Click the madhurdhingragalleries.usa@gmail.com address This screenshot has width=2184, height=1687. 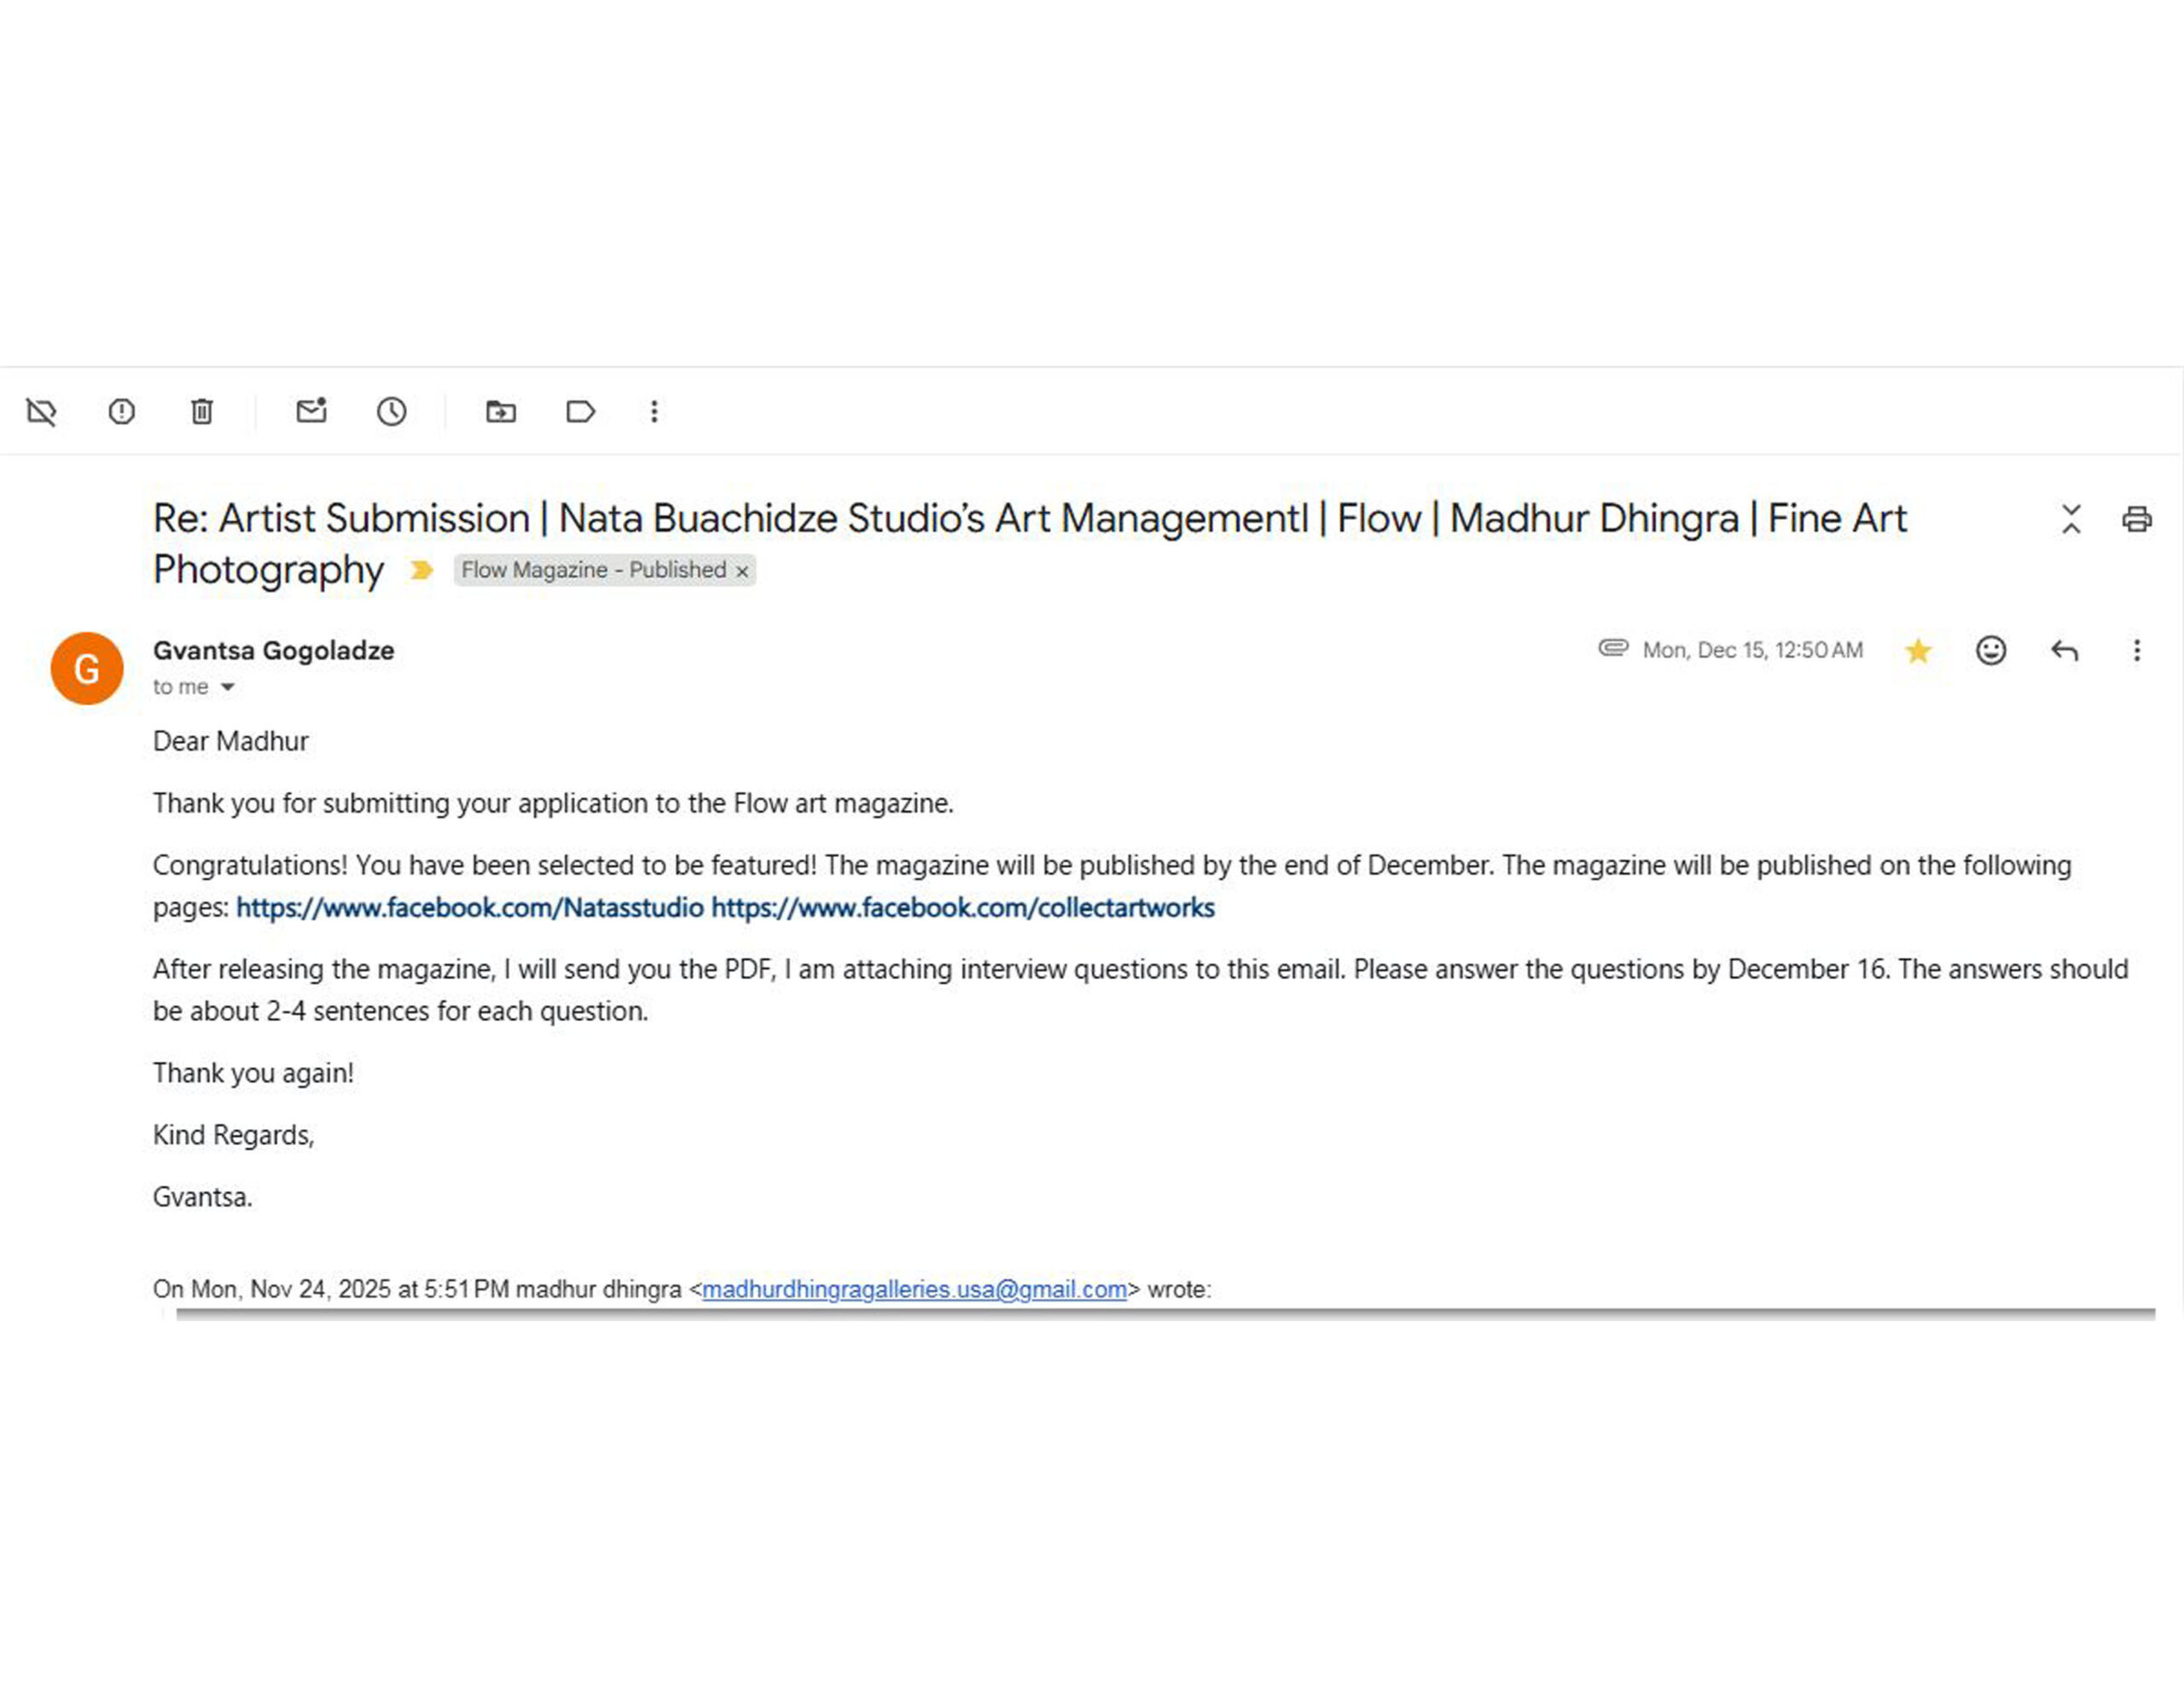[x=914, y=1289]
